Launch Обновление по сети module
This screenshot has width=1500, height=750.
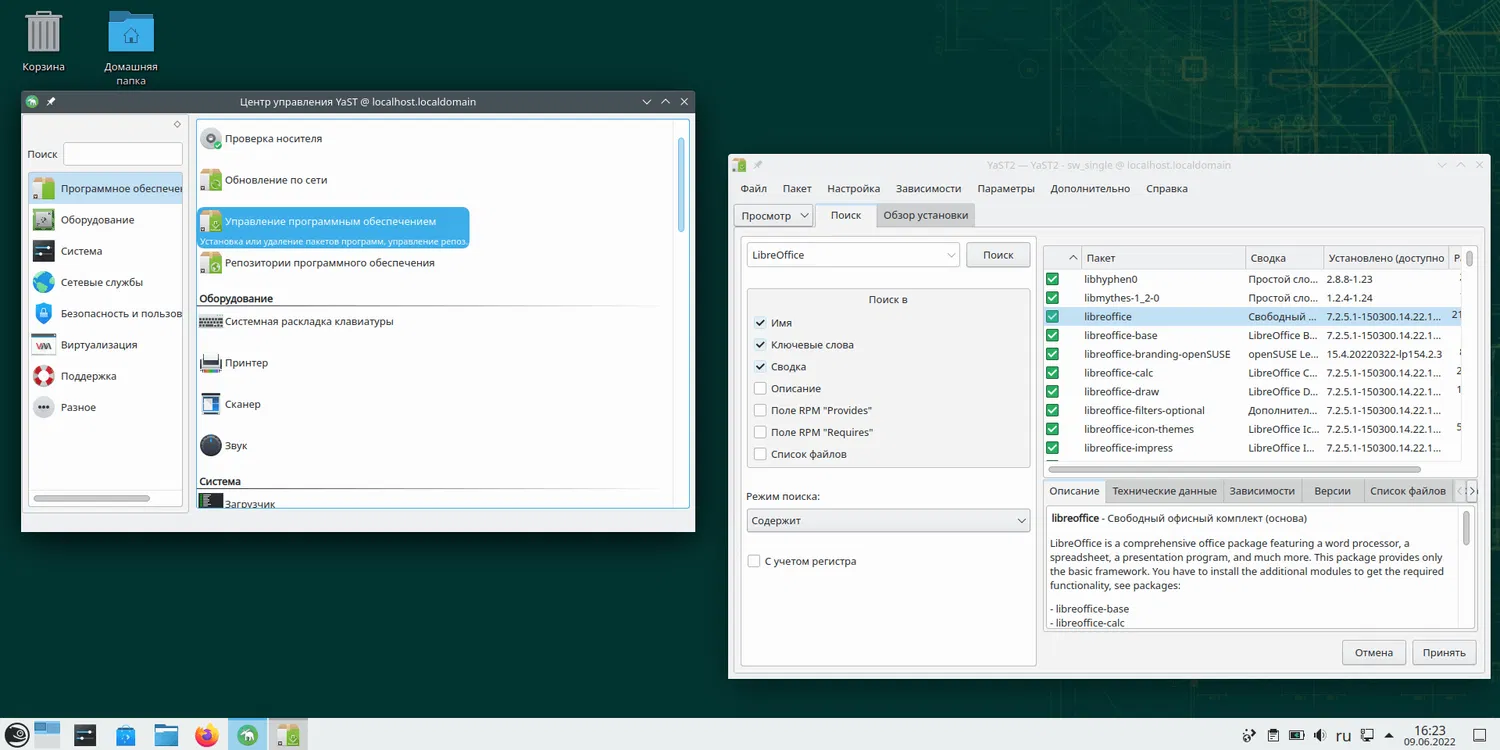click(x=264, y=180)
